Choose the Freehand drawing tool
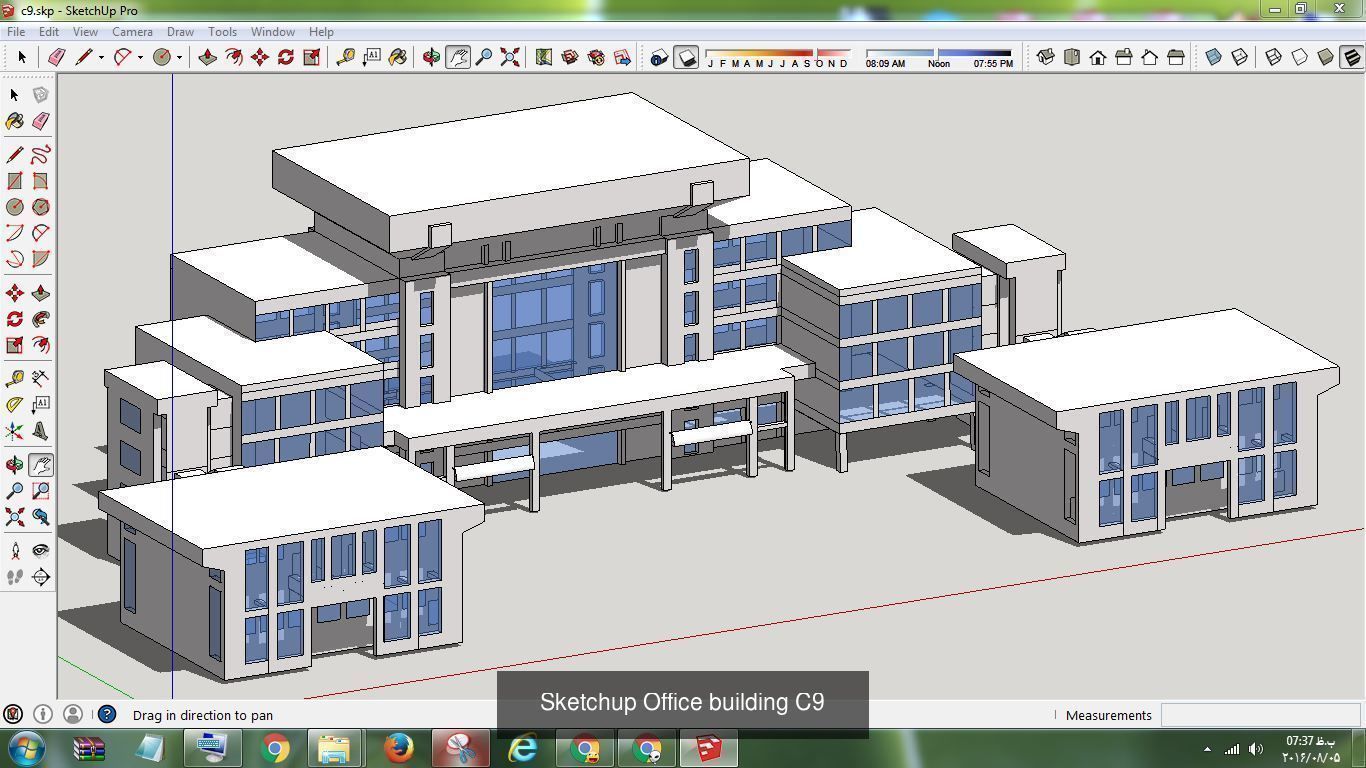The height and width of the screenshot is (768, 1366). tap(40, 155)
